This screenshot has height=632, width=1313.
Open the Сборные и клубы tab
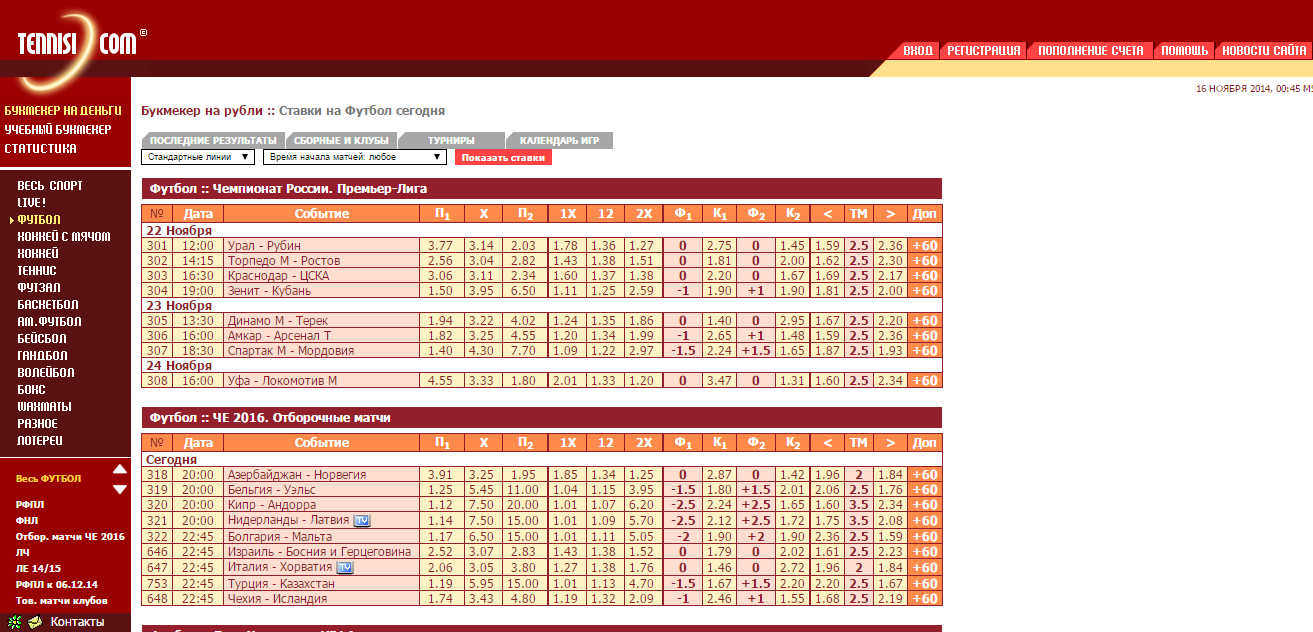pos(341,141)
